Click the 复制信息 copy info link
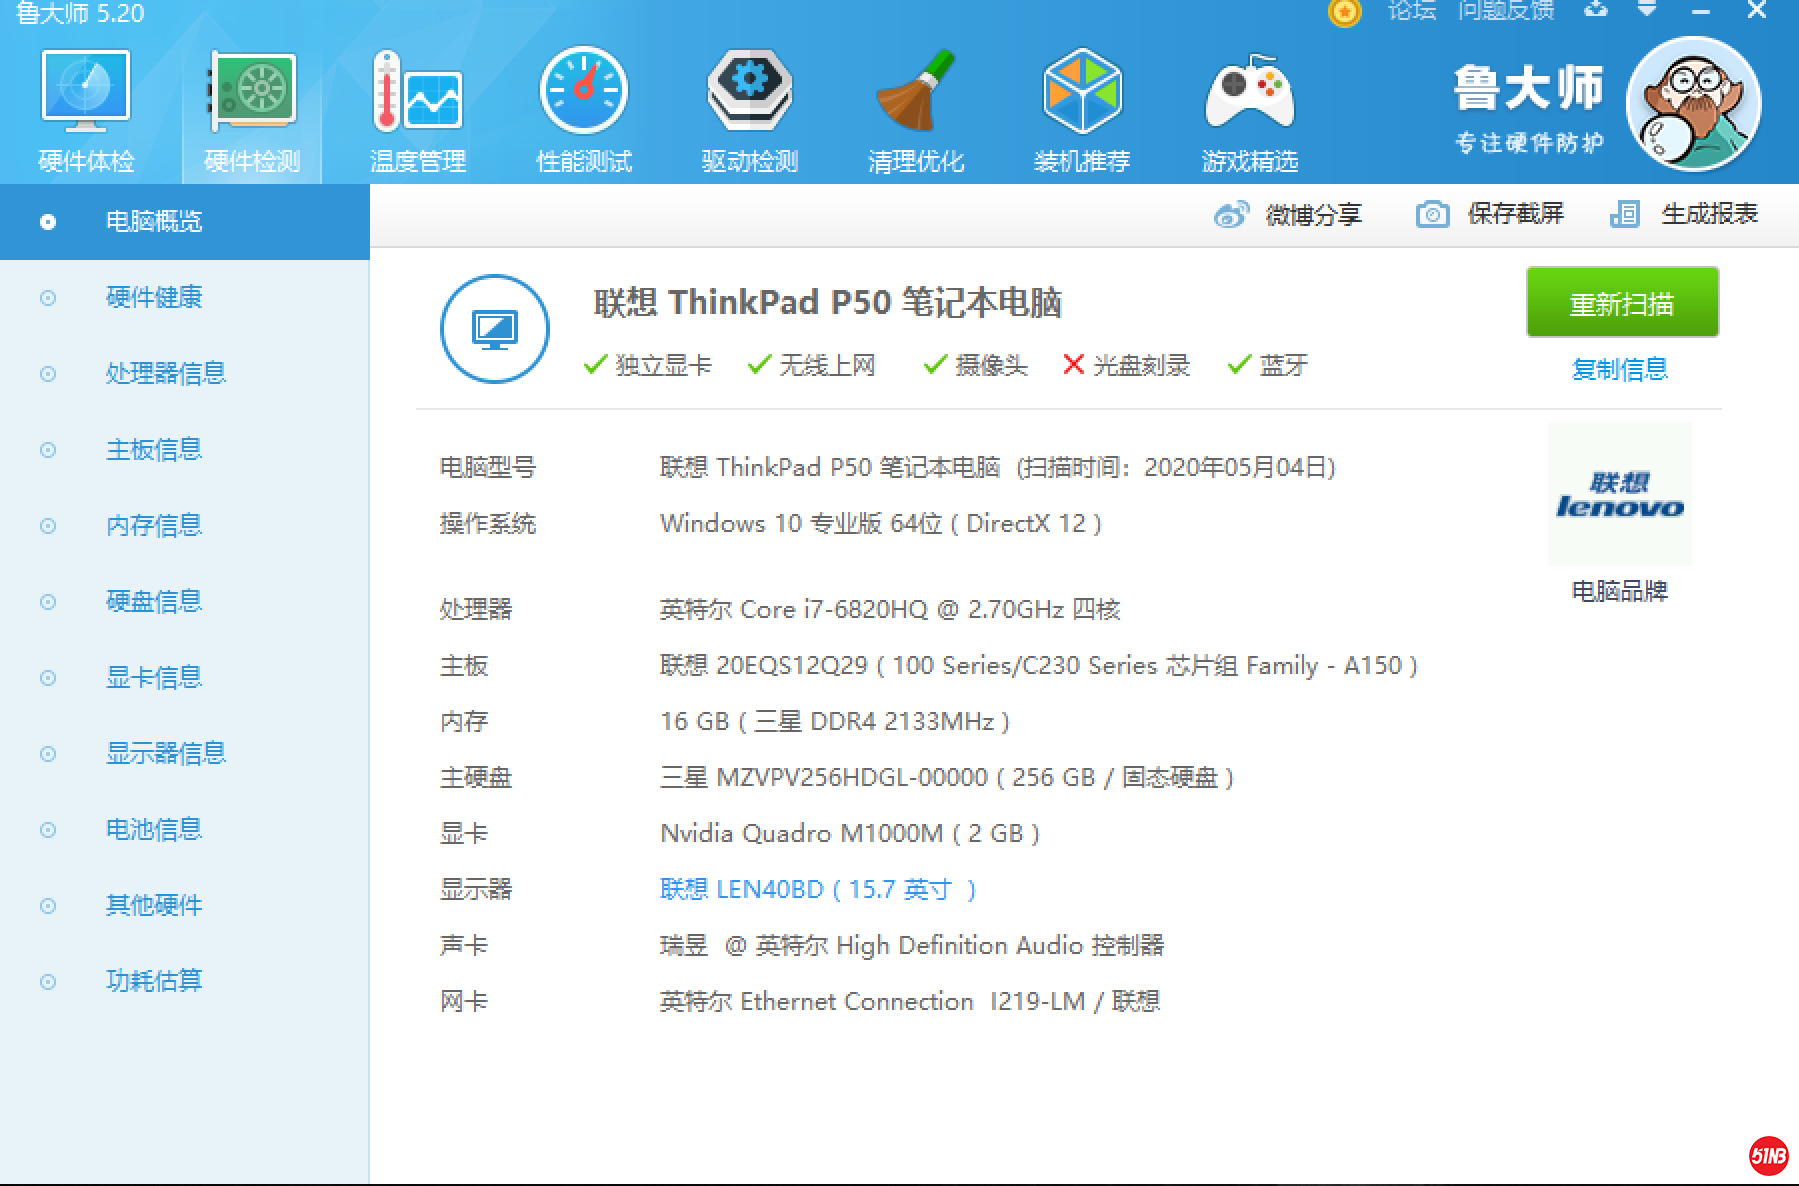This screenshot has width=1799, height=1186. click(x=1620, y=369)
